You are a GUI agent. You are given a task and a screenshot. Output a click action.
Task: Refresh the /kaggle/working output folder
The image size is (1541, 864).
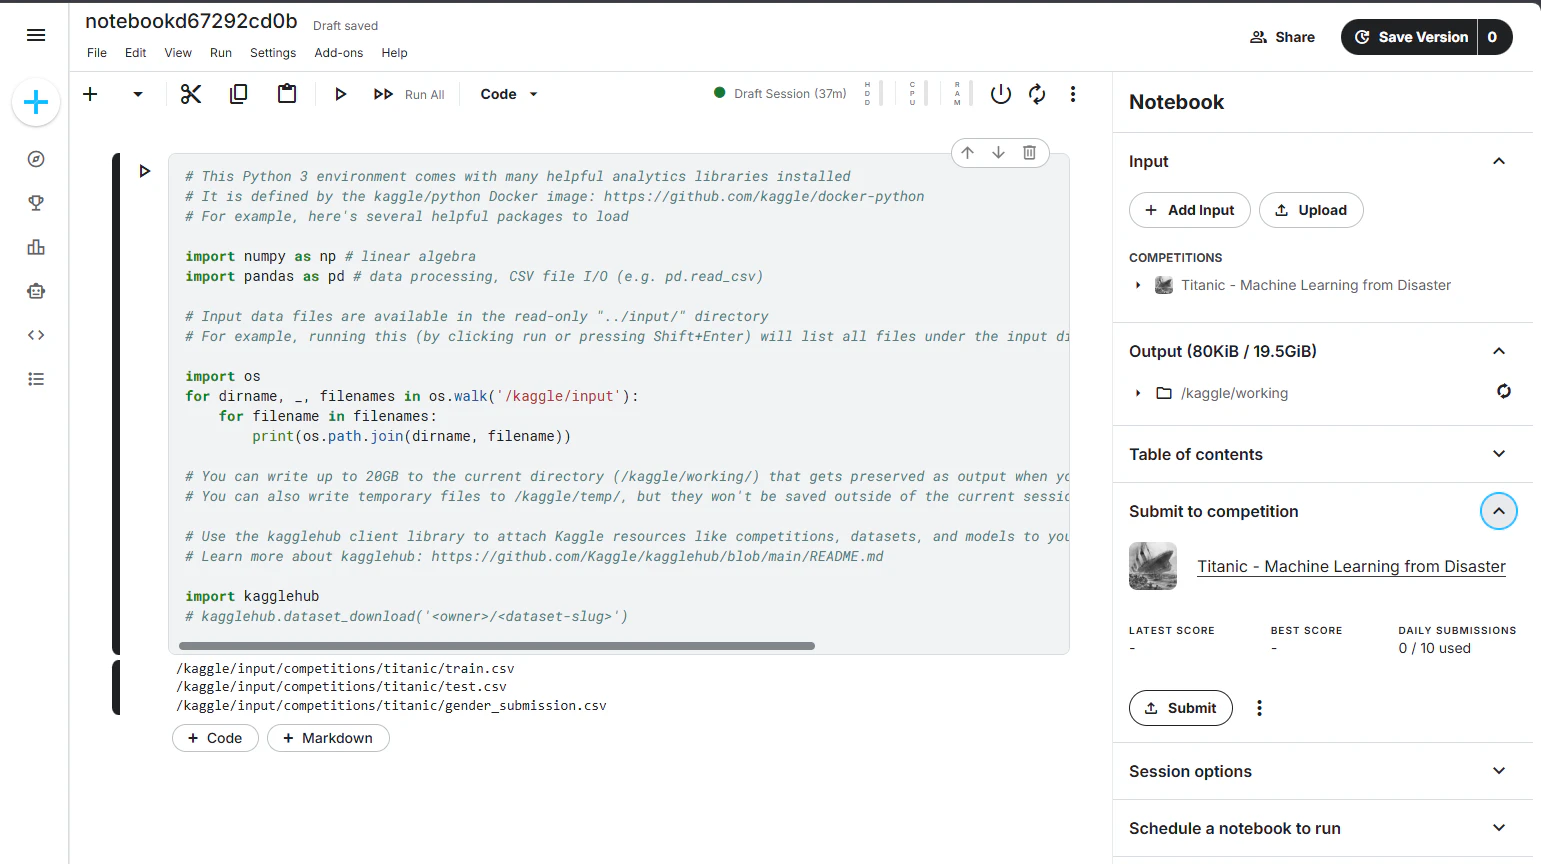tap(1504, 391)
